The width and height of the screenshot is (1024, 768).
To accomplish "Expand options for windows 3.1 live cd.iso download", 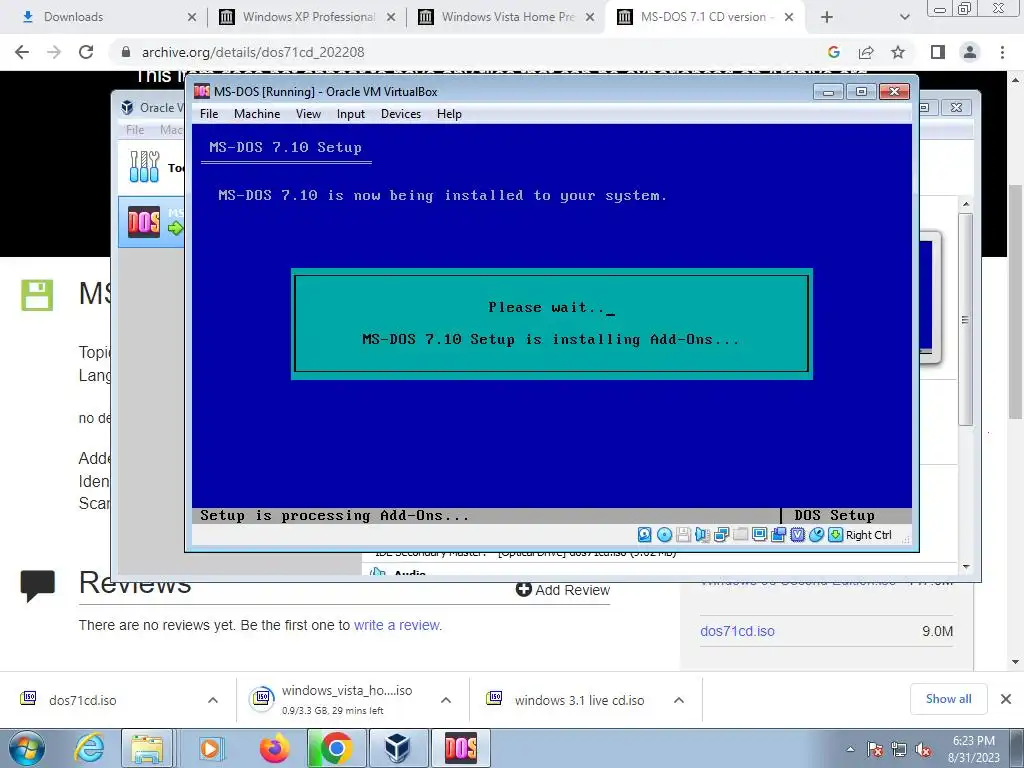I will click(679, 700).
